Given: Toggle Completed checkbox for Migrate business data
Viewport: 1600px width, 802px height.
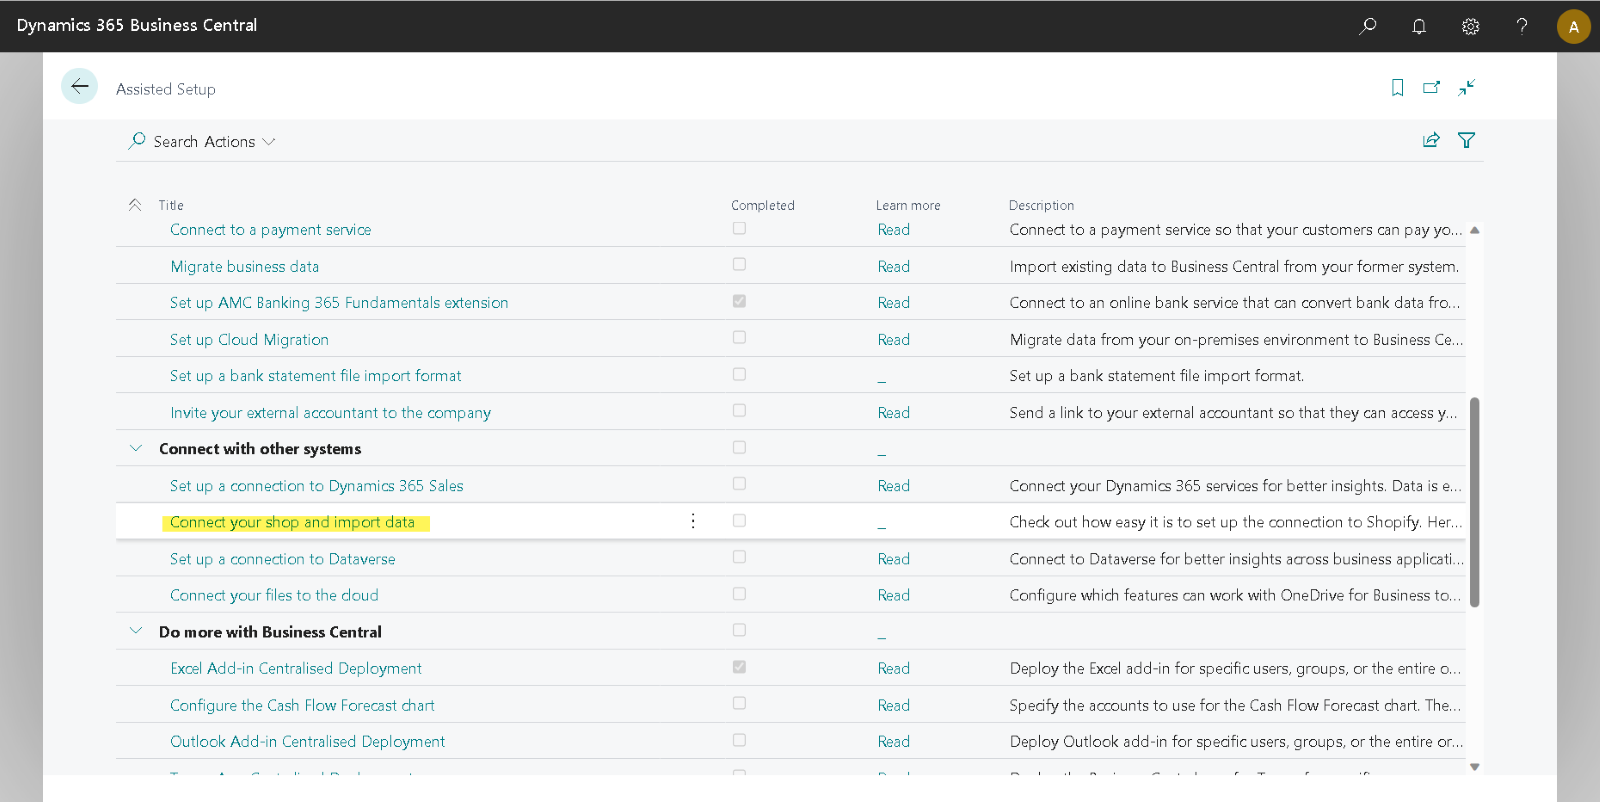Looking at the screenshot, I should (739, 265).
